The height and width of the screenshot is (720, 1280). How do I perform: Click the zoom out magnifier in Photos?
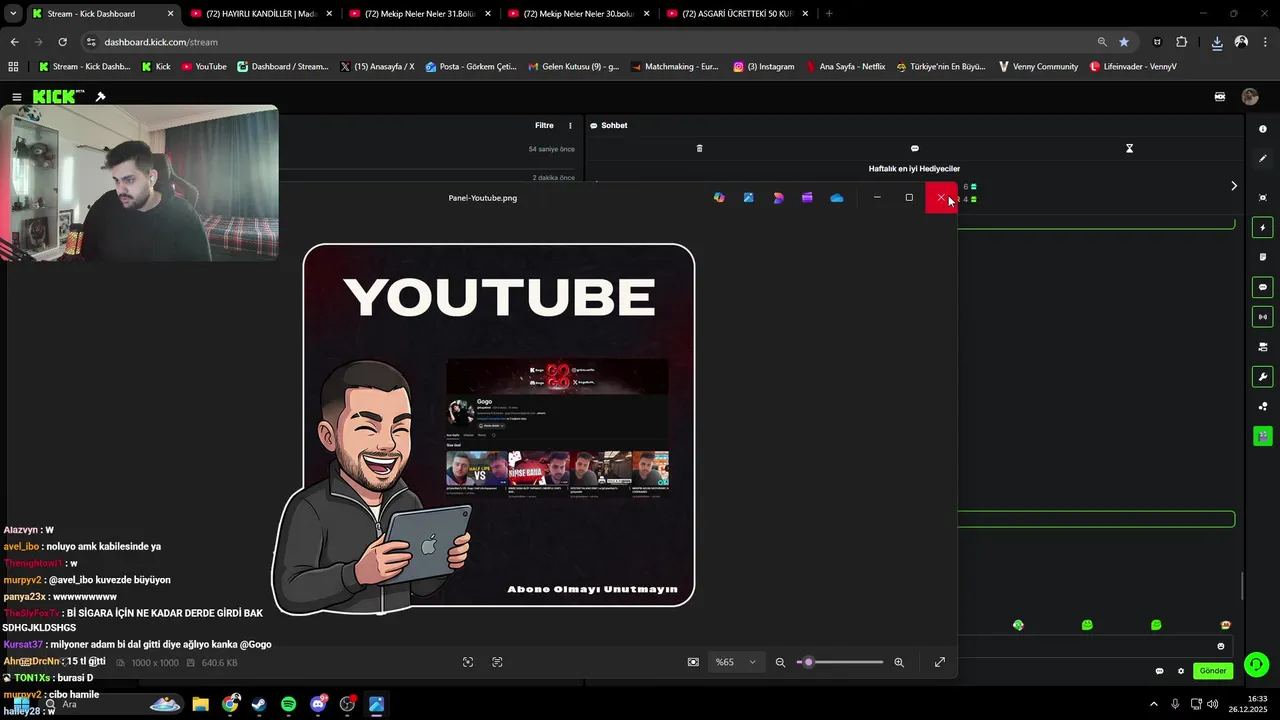pos(780,662)
